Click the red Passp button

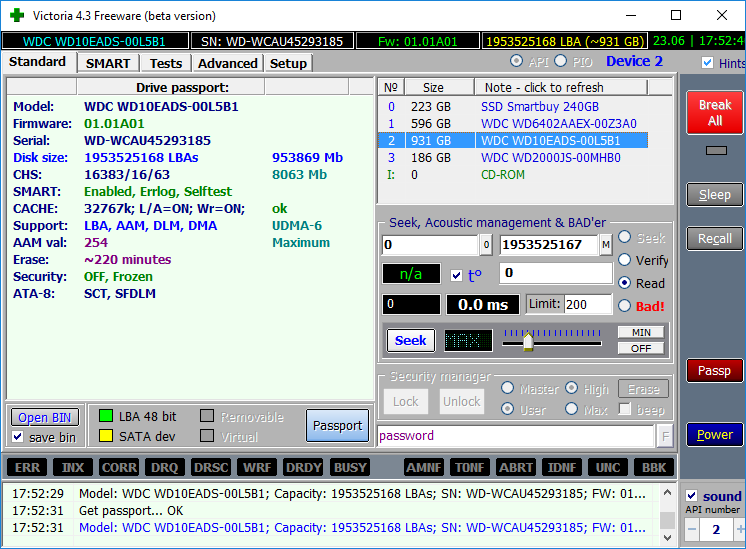point(715,371)
